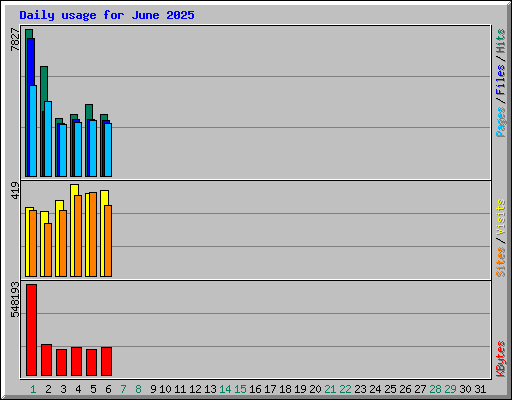This screenshot has width=512, height=400.
Task: Click the "Daily usage for June 2025" title
Action: point(107,15)
